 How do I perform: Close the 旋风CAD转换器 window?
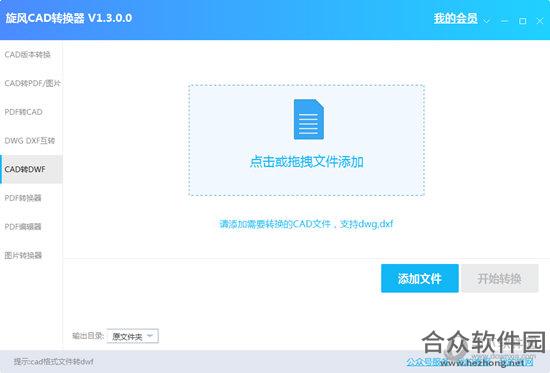(x=540, y=21)
